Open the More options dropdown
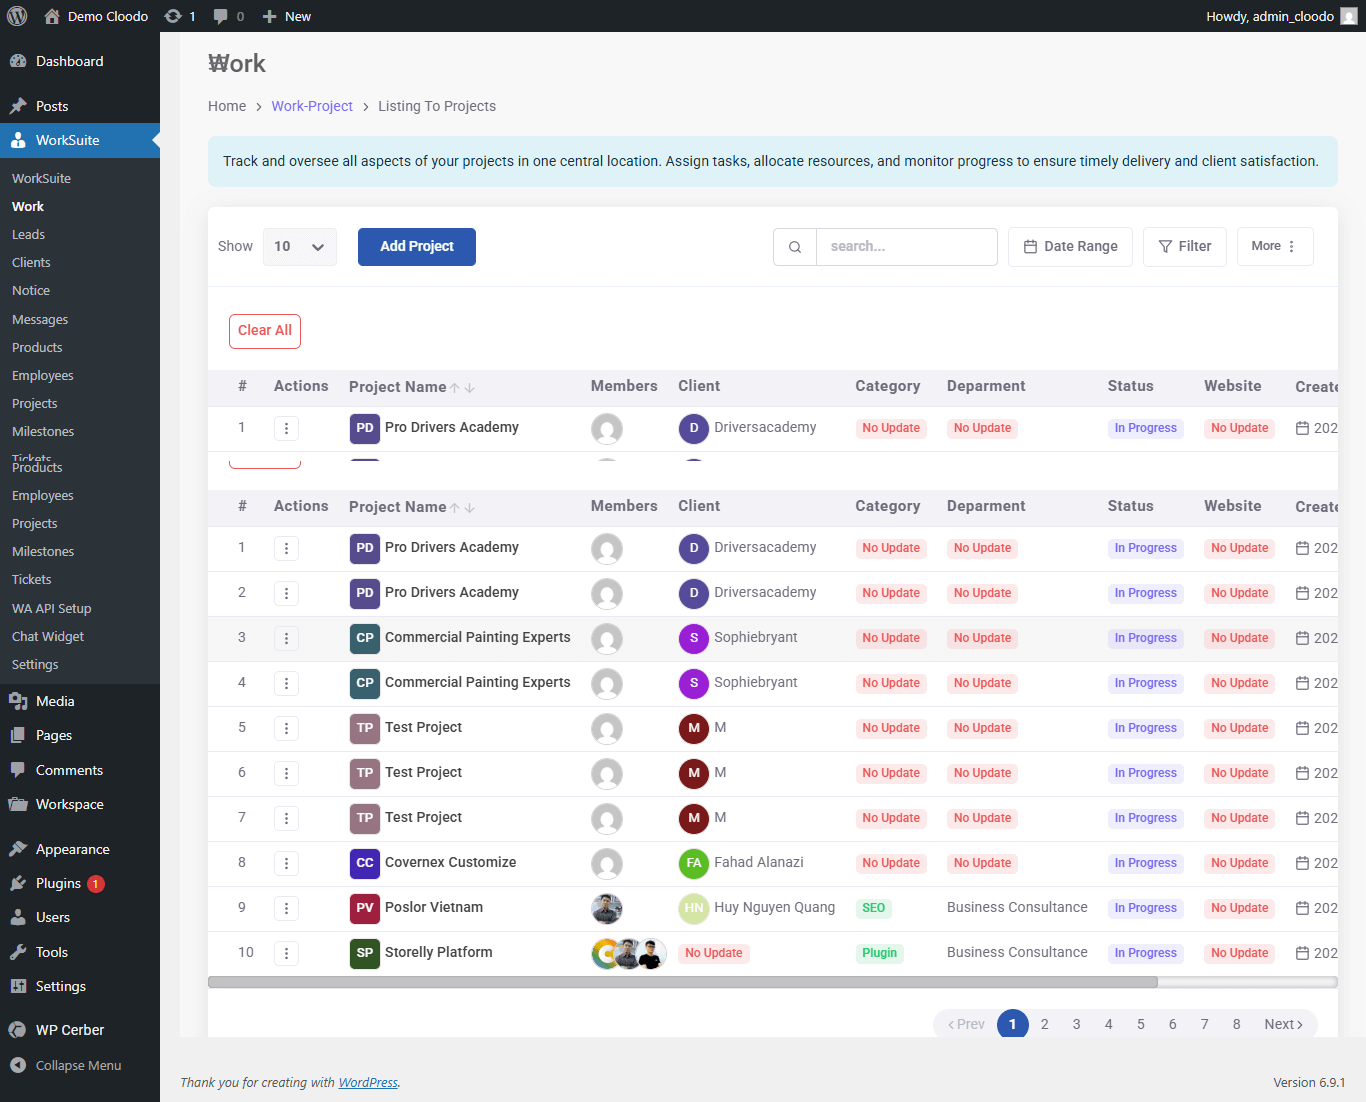1366x1102 pixels. (x=1274, y=247)
